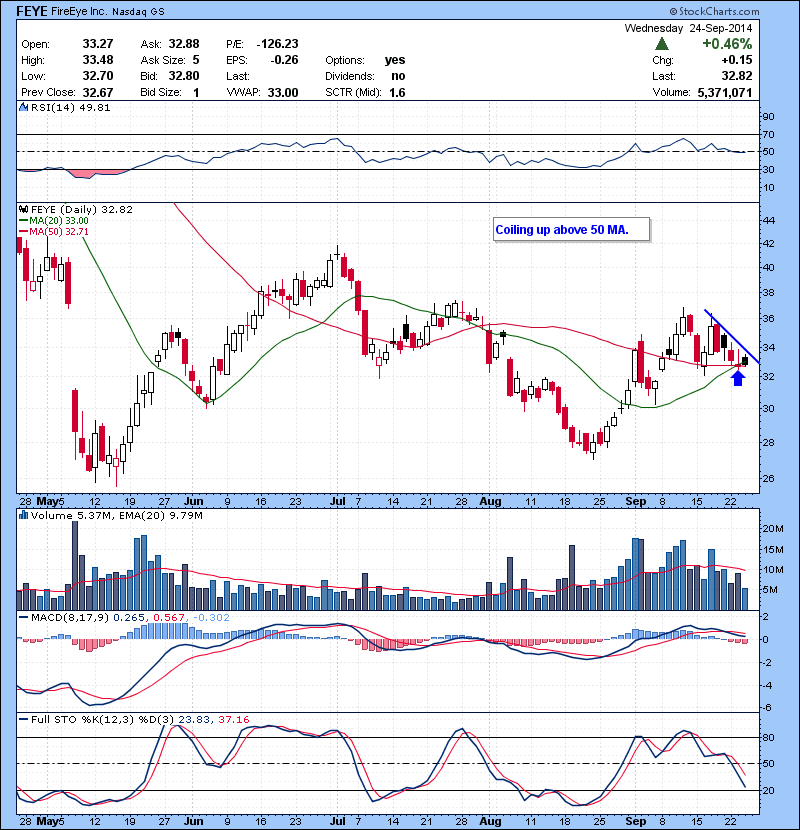Click the RSI(14) 49.81 indicator label
Image resolution: width=800 pixels, height=830 pixels.
click(x=70, y=107)
